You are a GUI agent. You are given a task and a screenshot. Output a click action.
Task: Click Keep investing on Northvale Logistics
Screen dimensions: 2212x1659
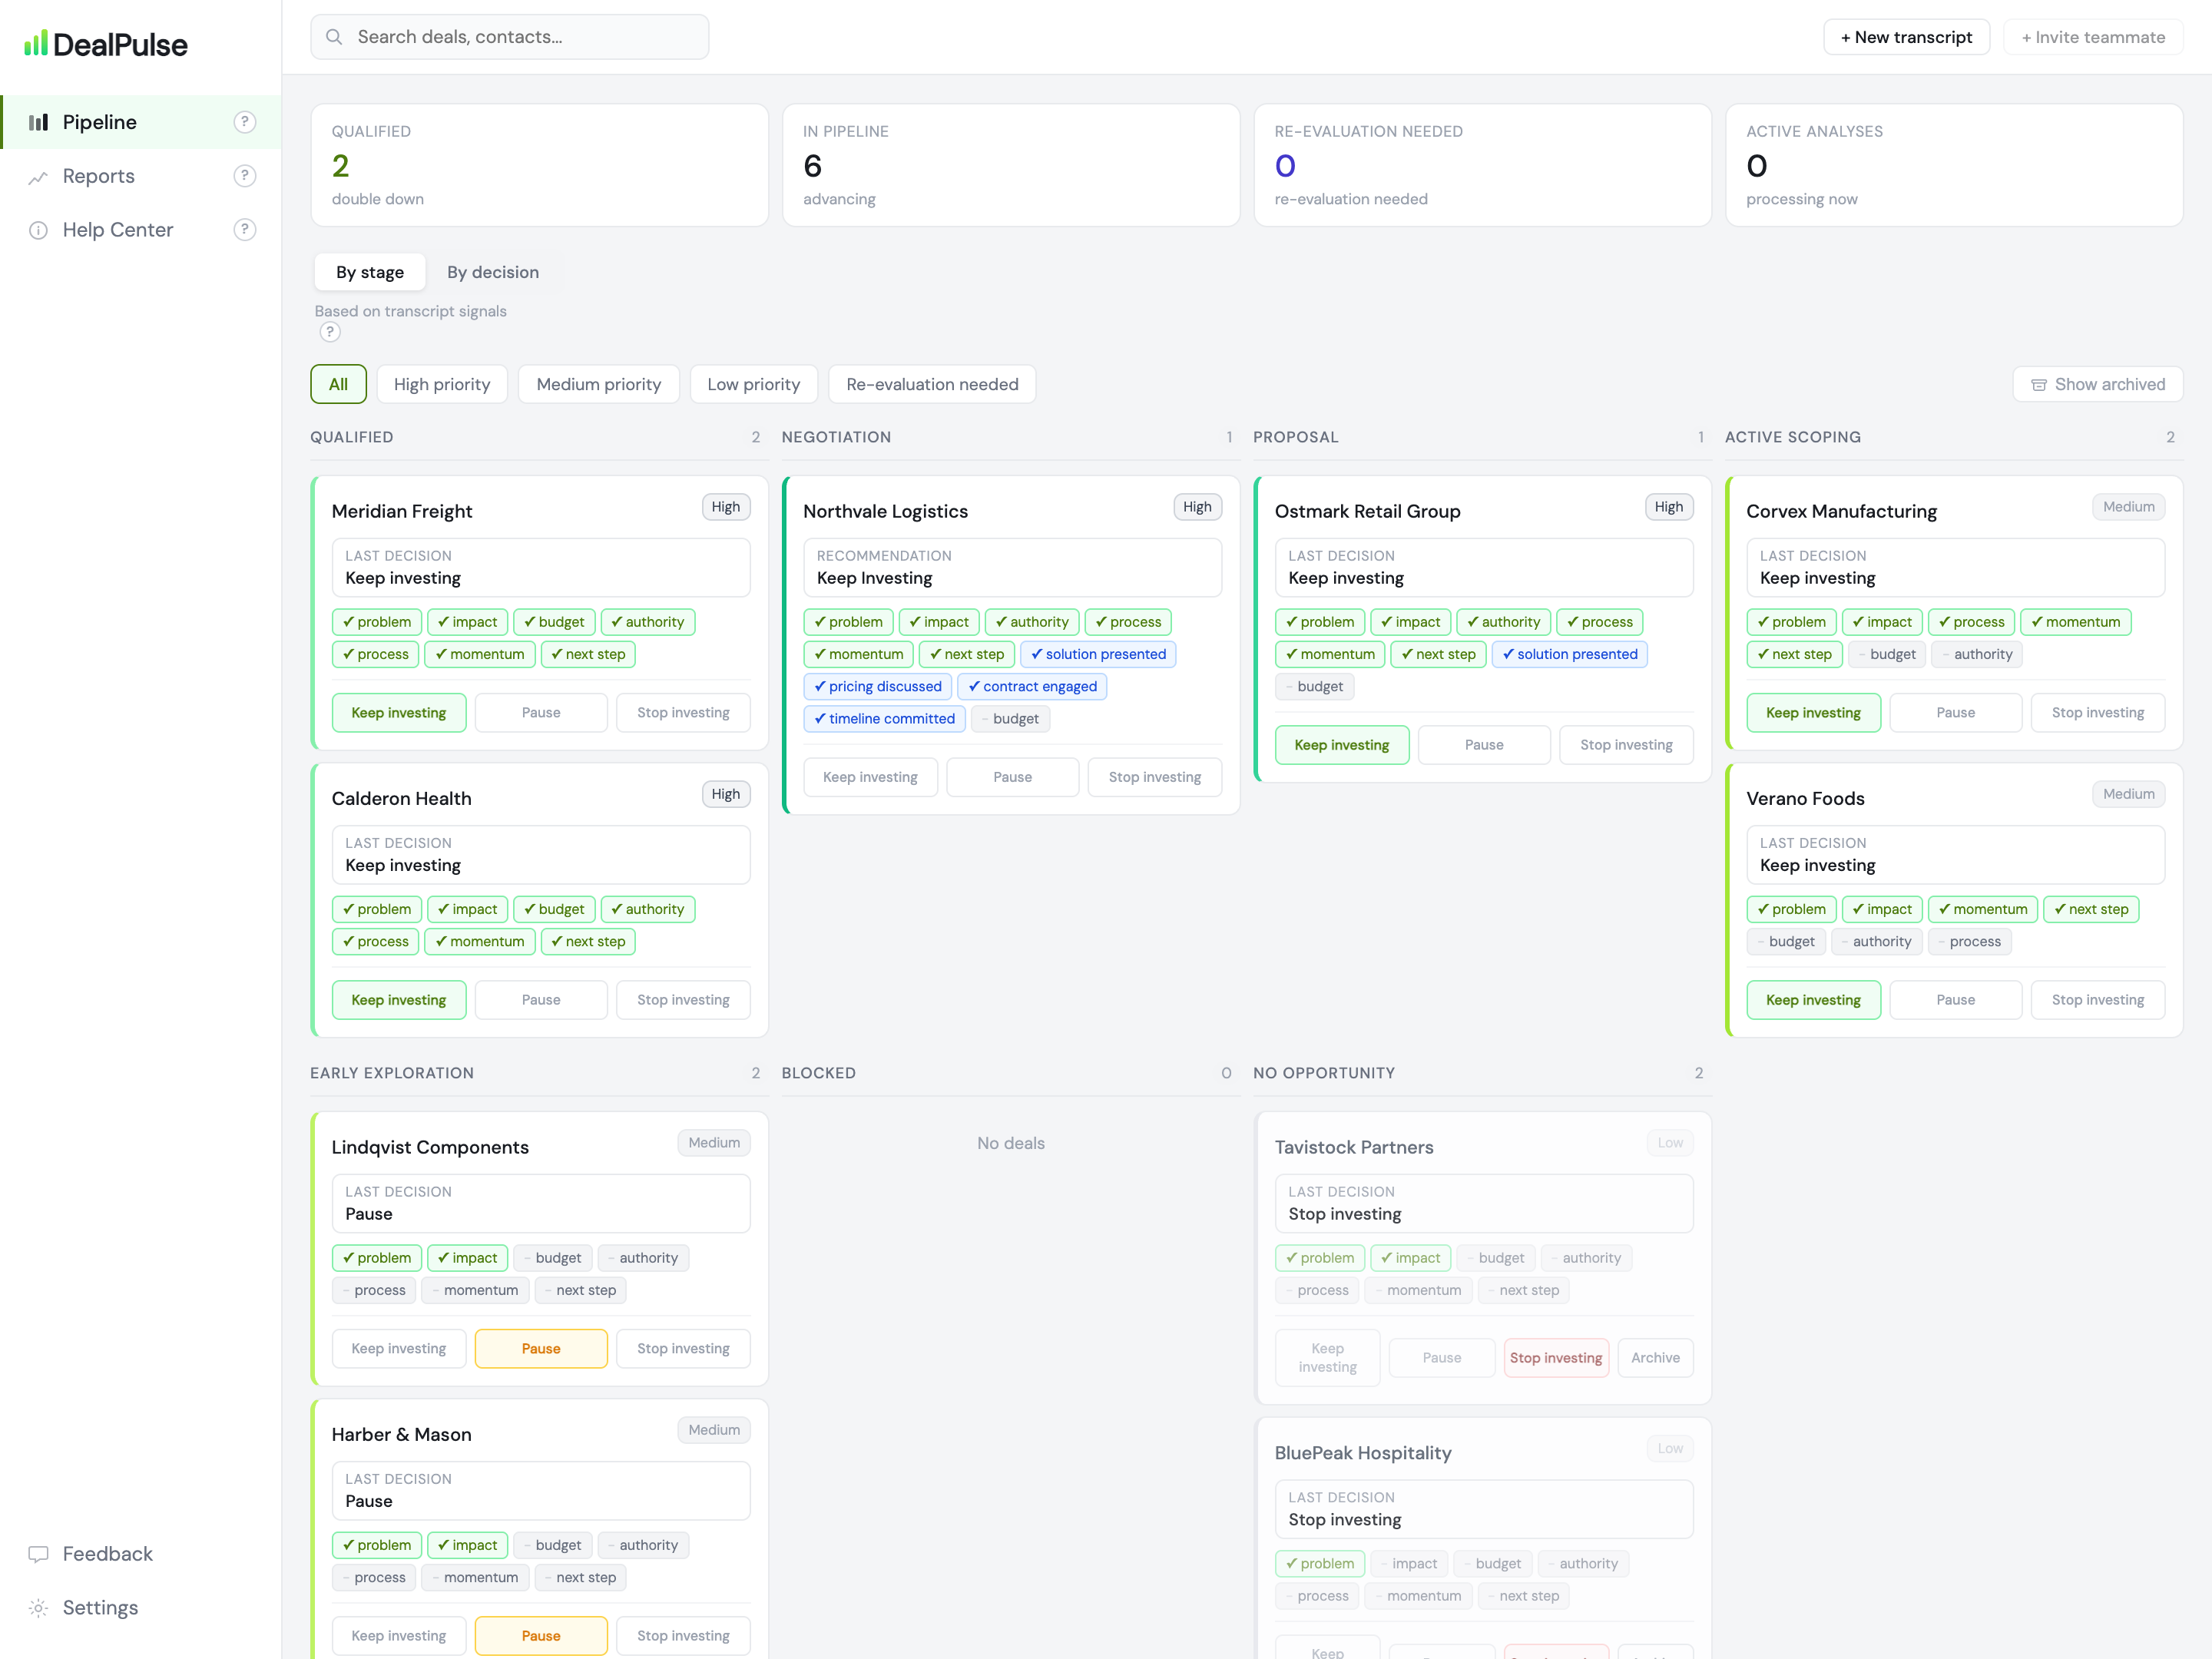click(870, 777)
